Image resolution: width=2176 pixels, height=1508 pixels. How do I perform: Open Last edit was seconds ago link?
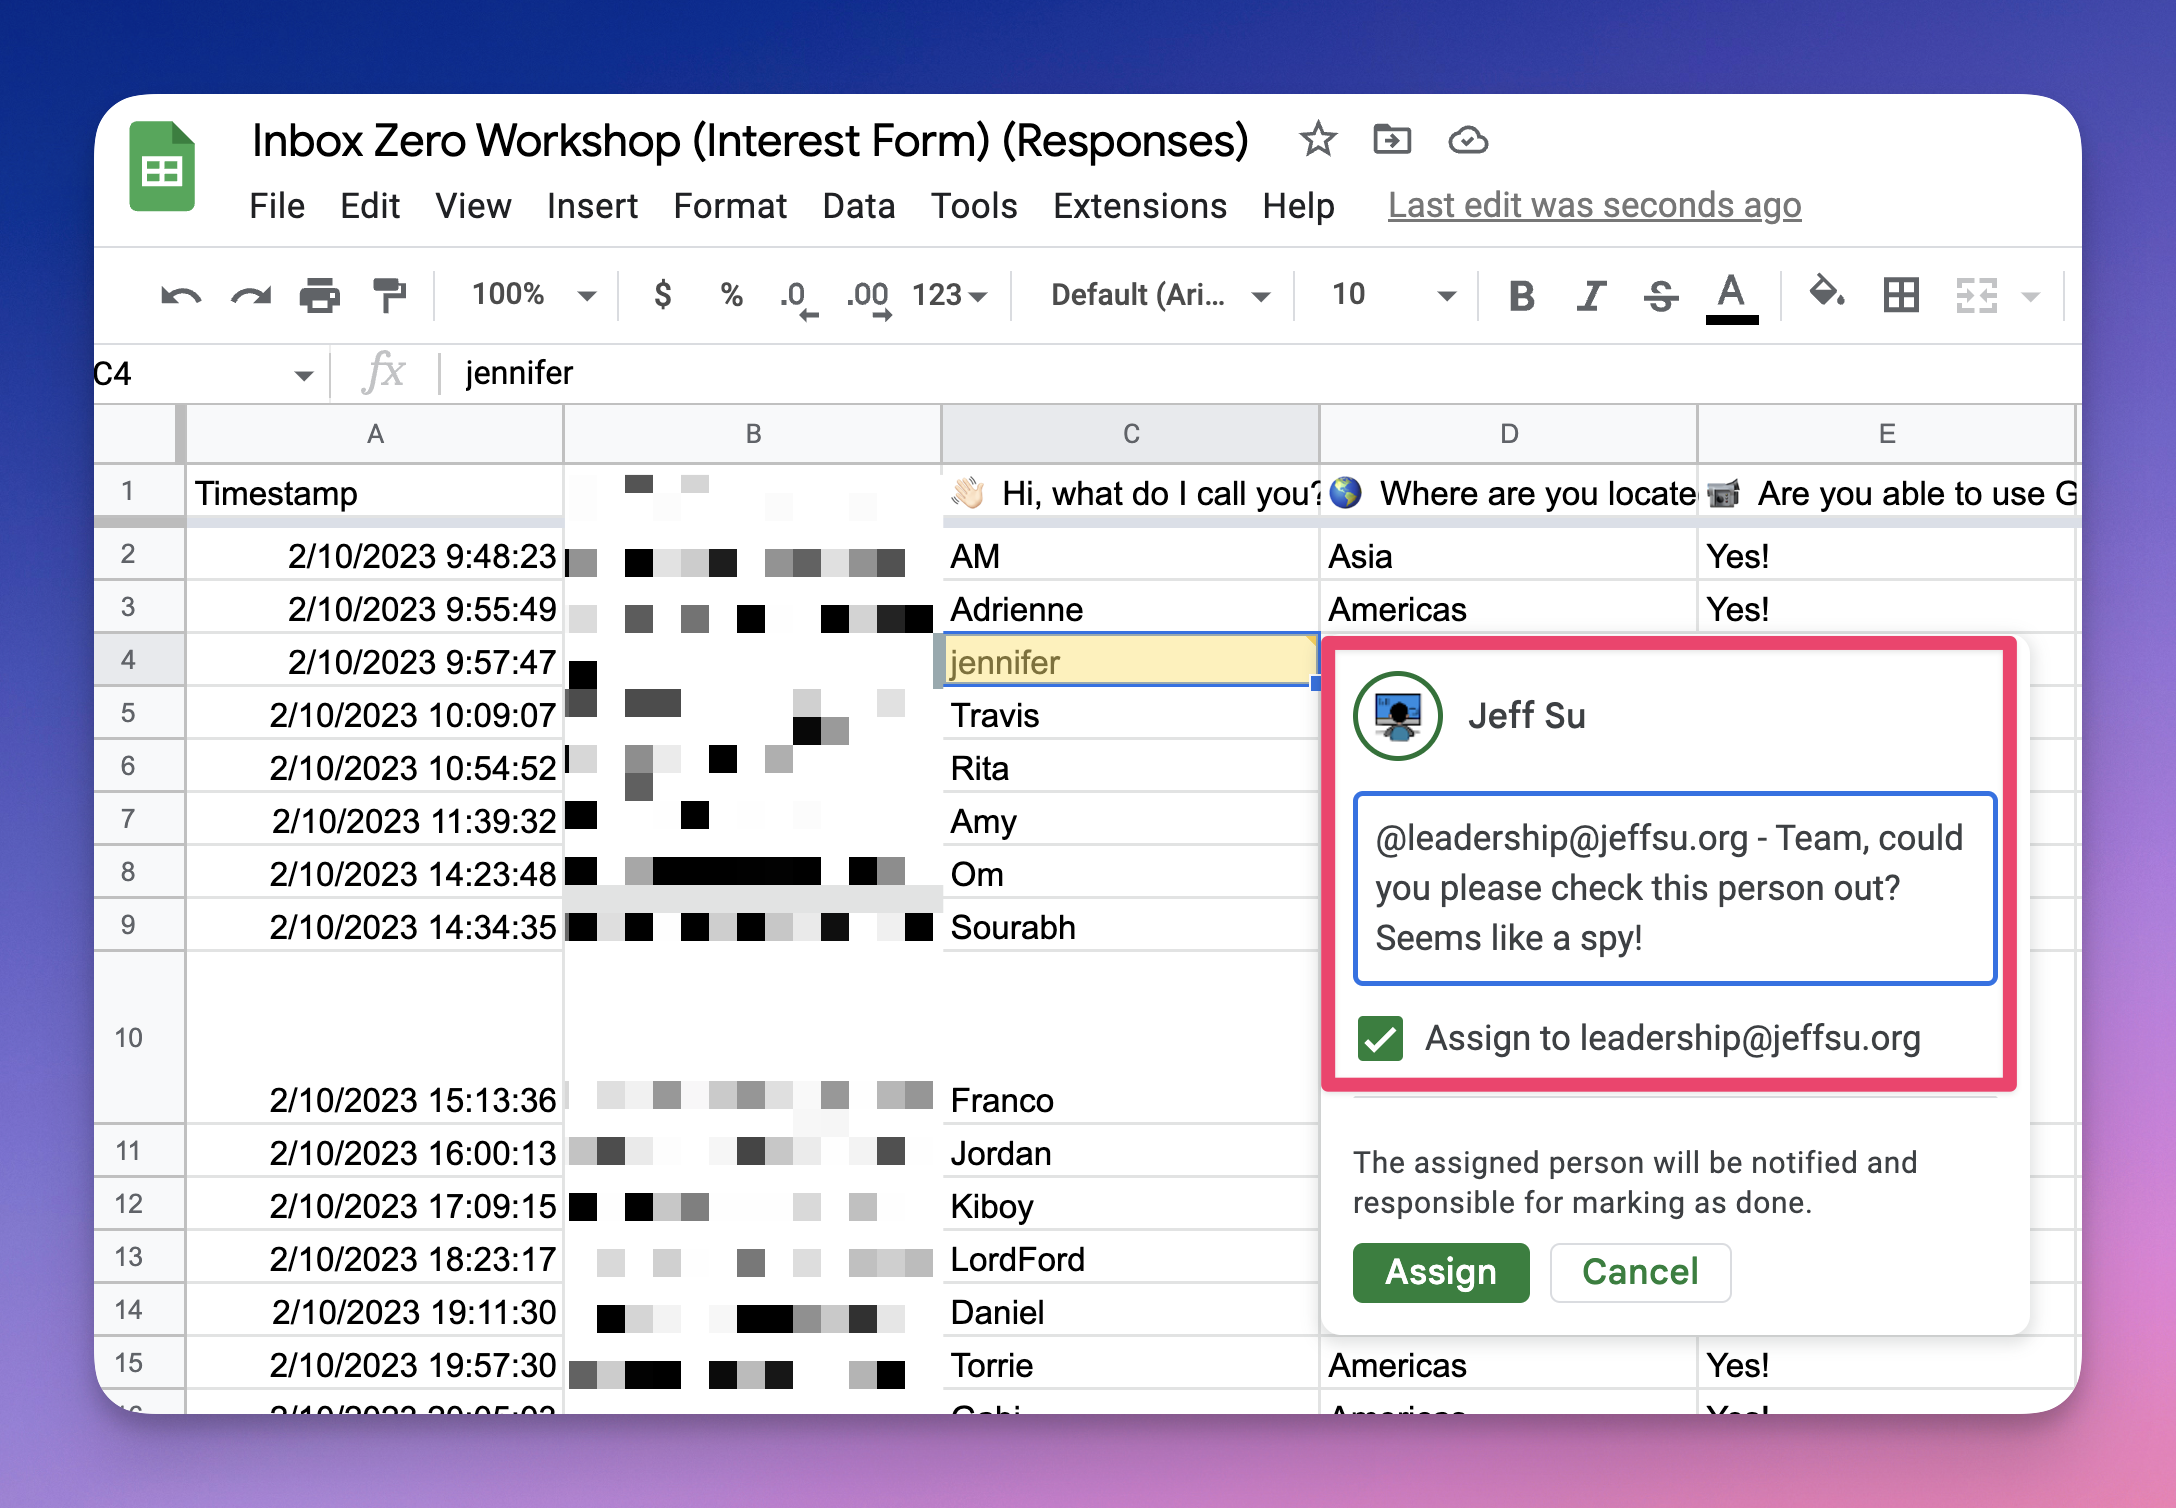point(1594,205)
